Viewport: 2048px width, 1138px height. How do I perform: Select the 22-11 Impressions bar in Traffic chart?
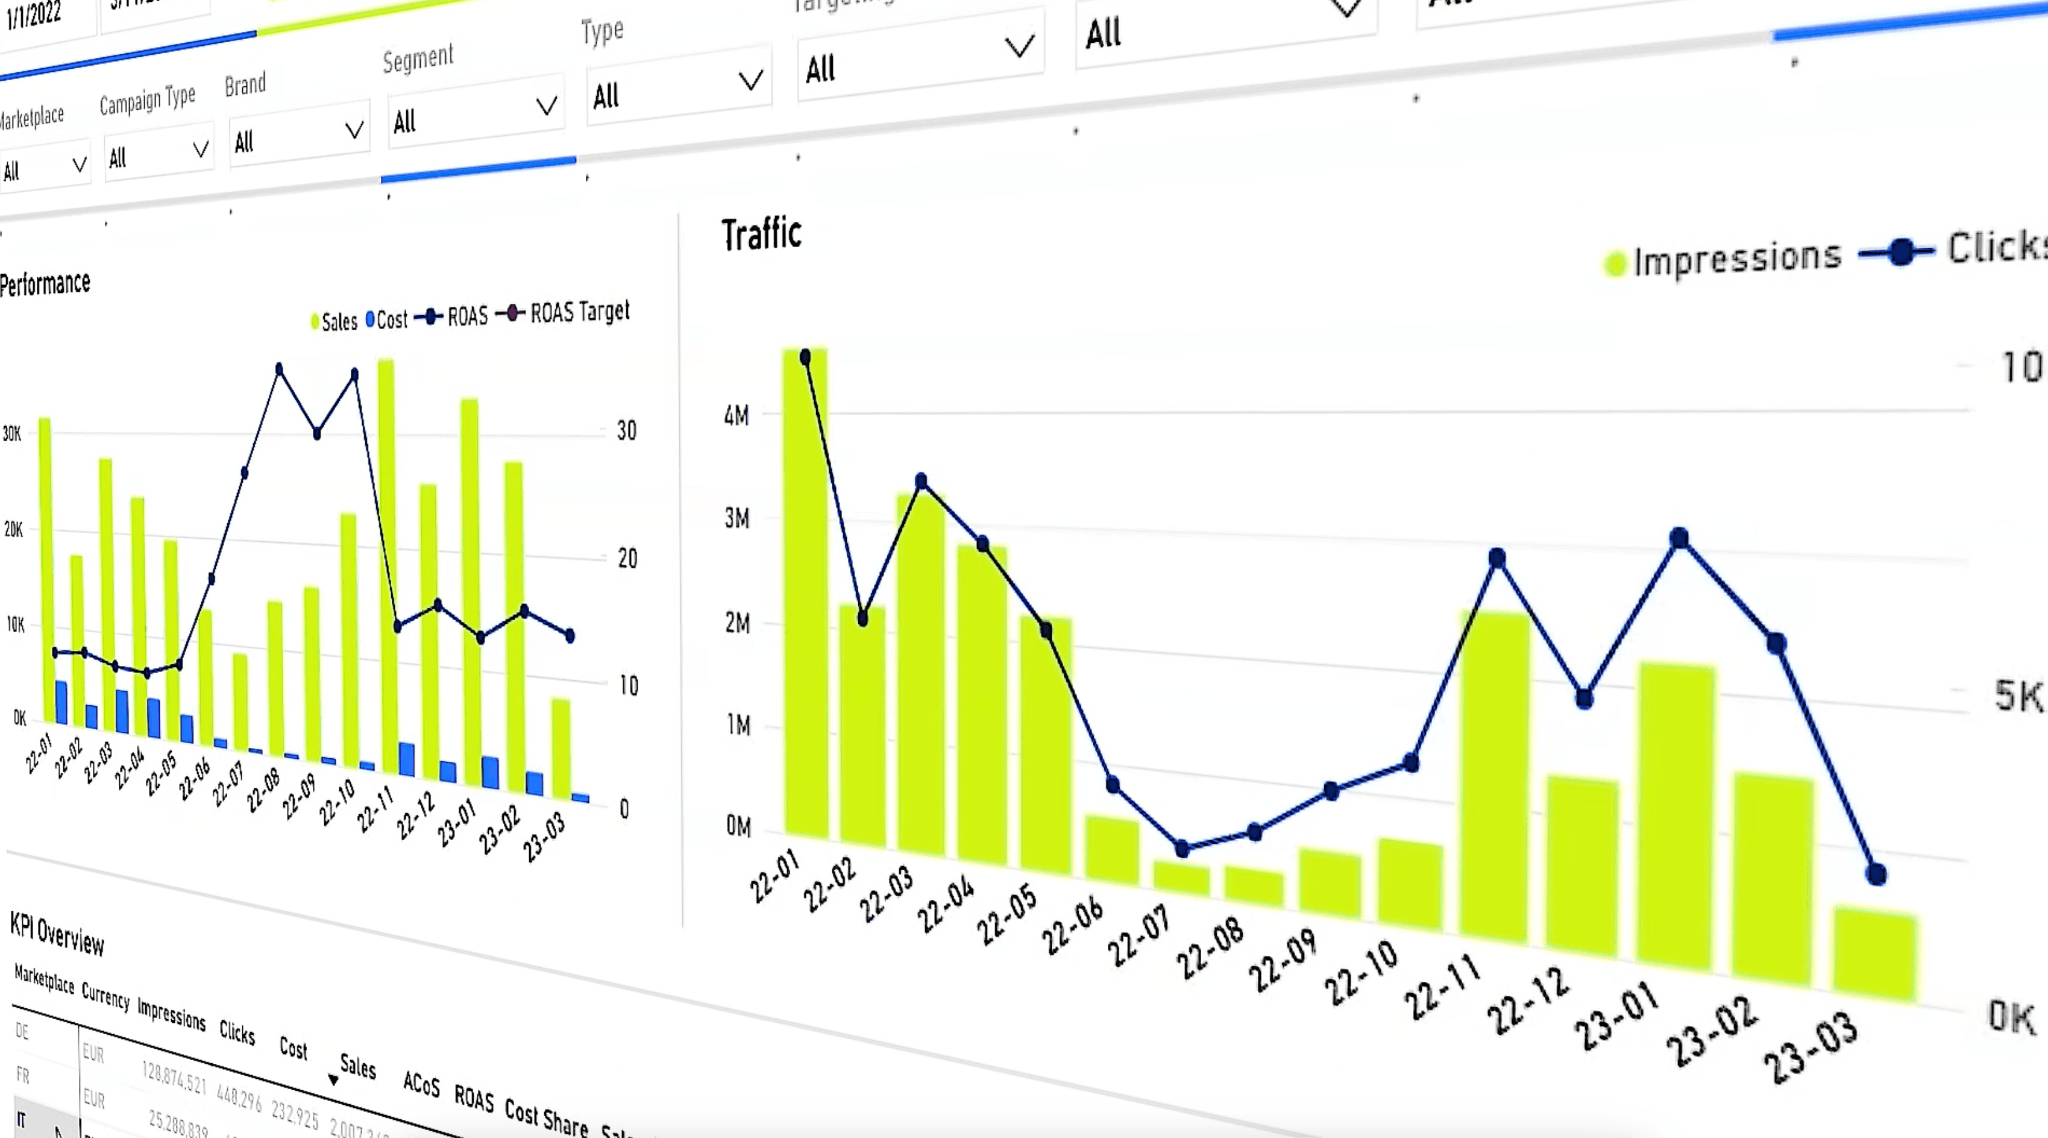[1494, 778]
